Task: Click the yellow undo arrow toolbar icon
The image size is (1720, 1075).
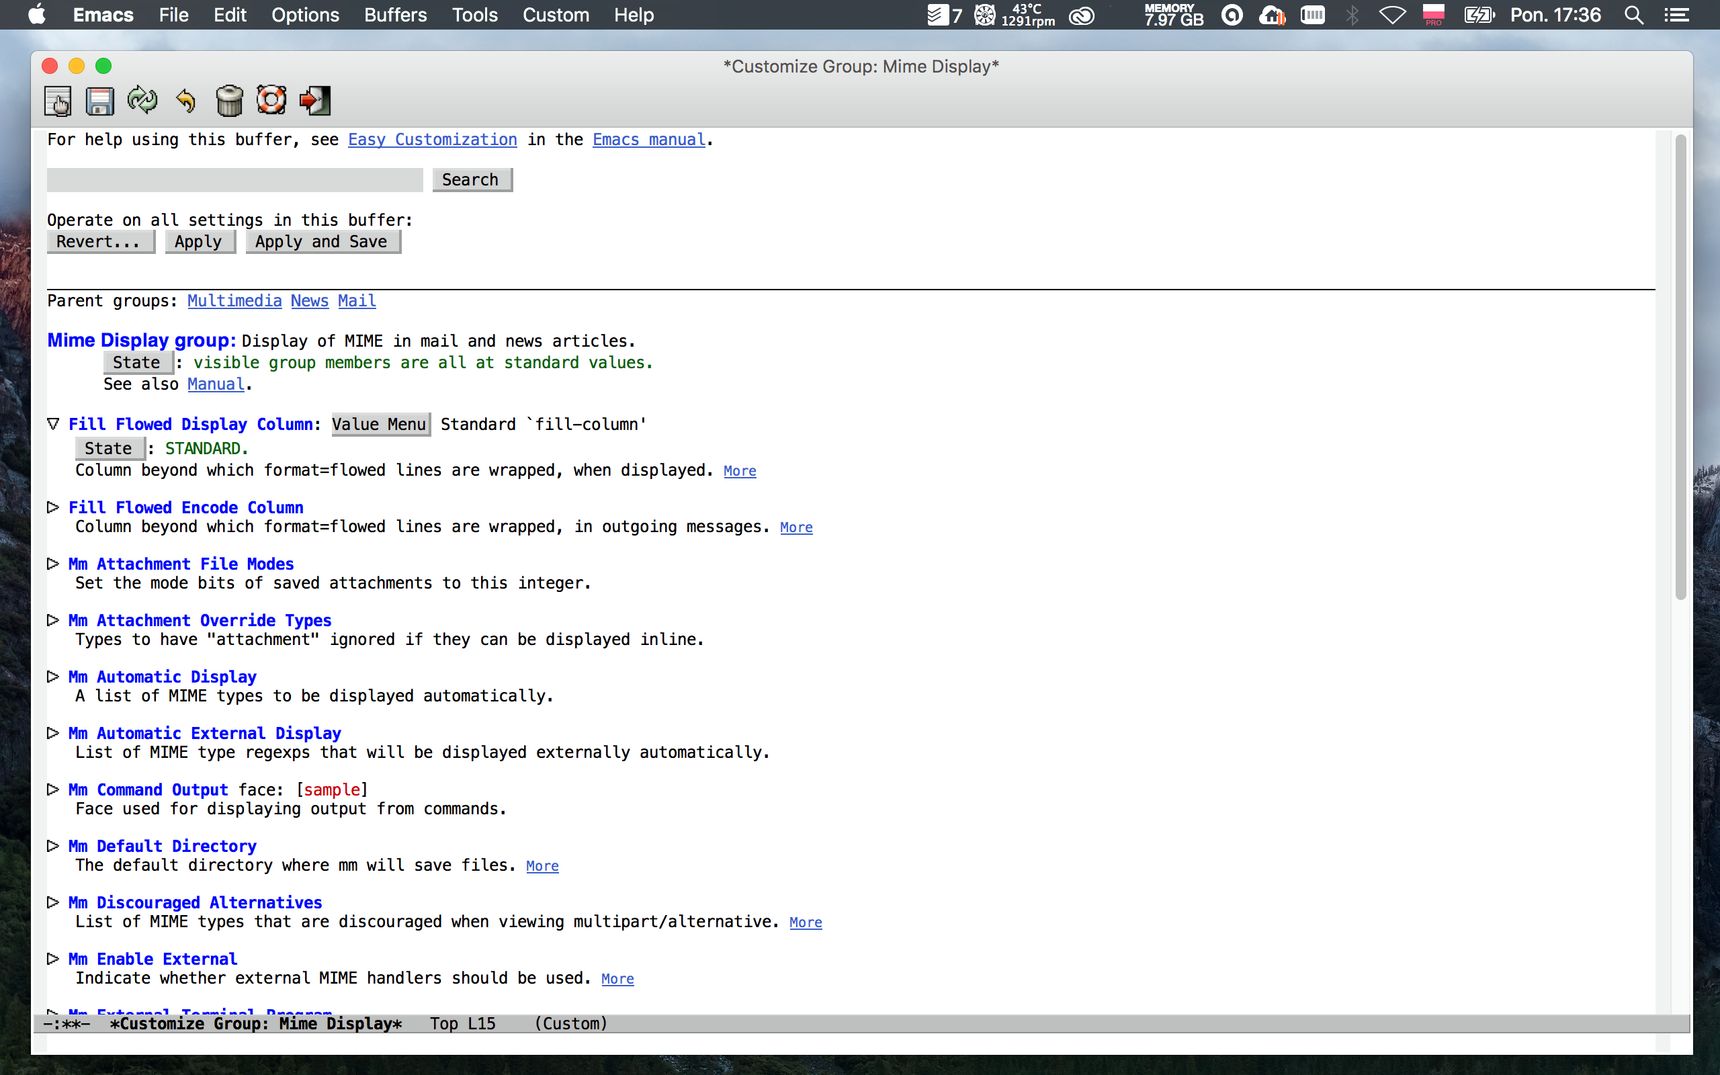Action: point(186,100)
